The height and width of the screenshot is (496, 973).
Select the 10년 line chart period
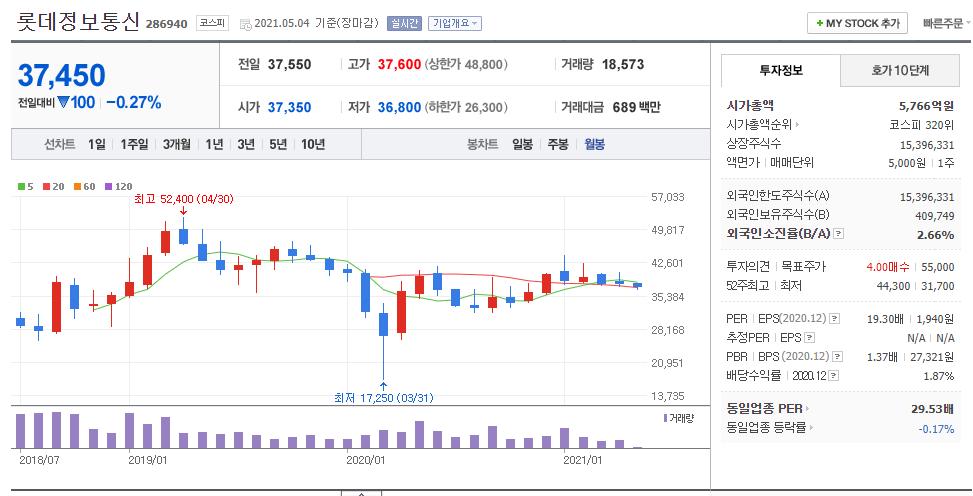tap(313, 144)
